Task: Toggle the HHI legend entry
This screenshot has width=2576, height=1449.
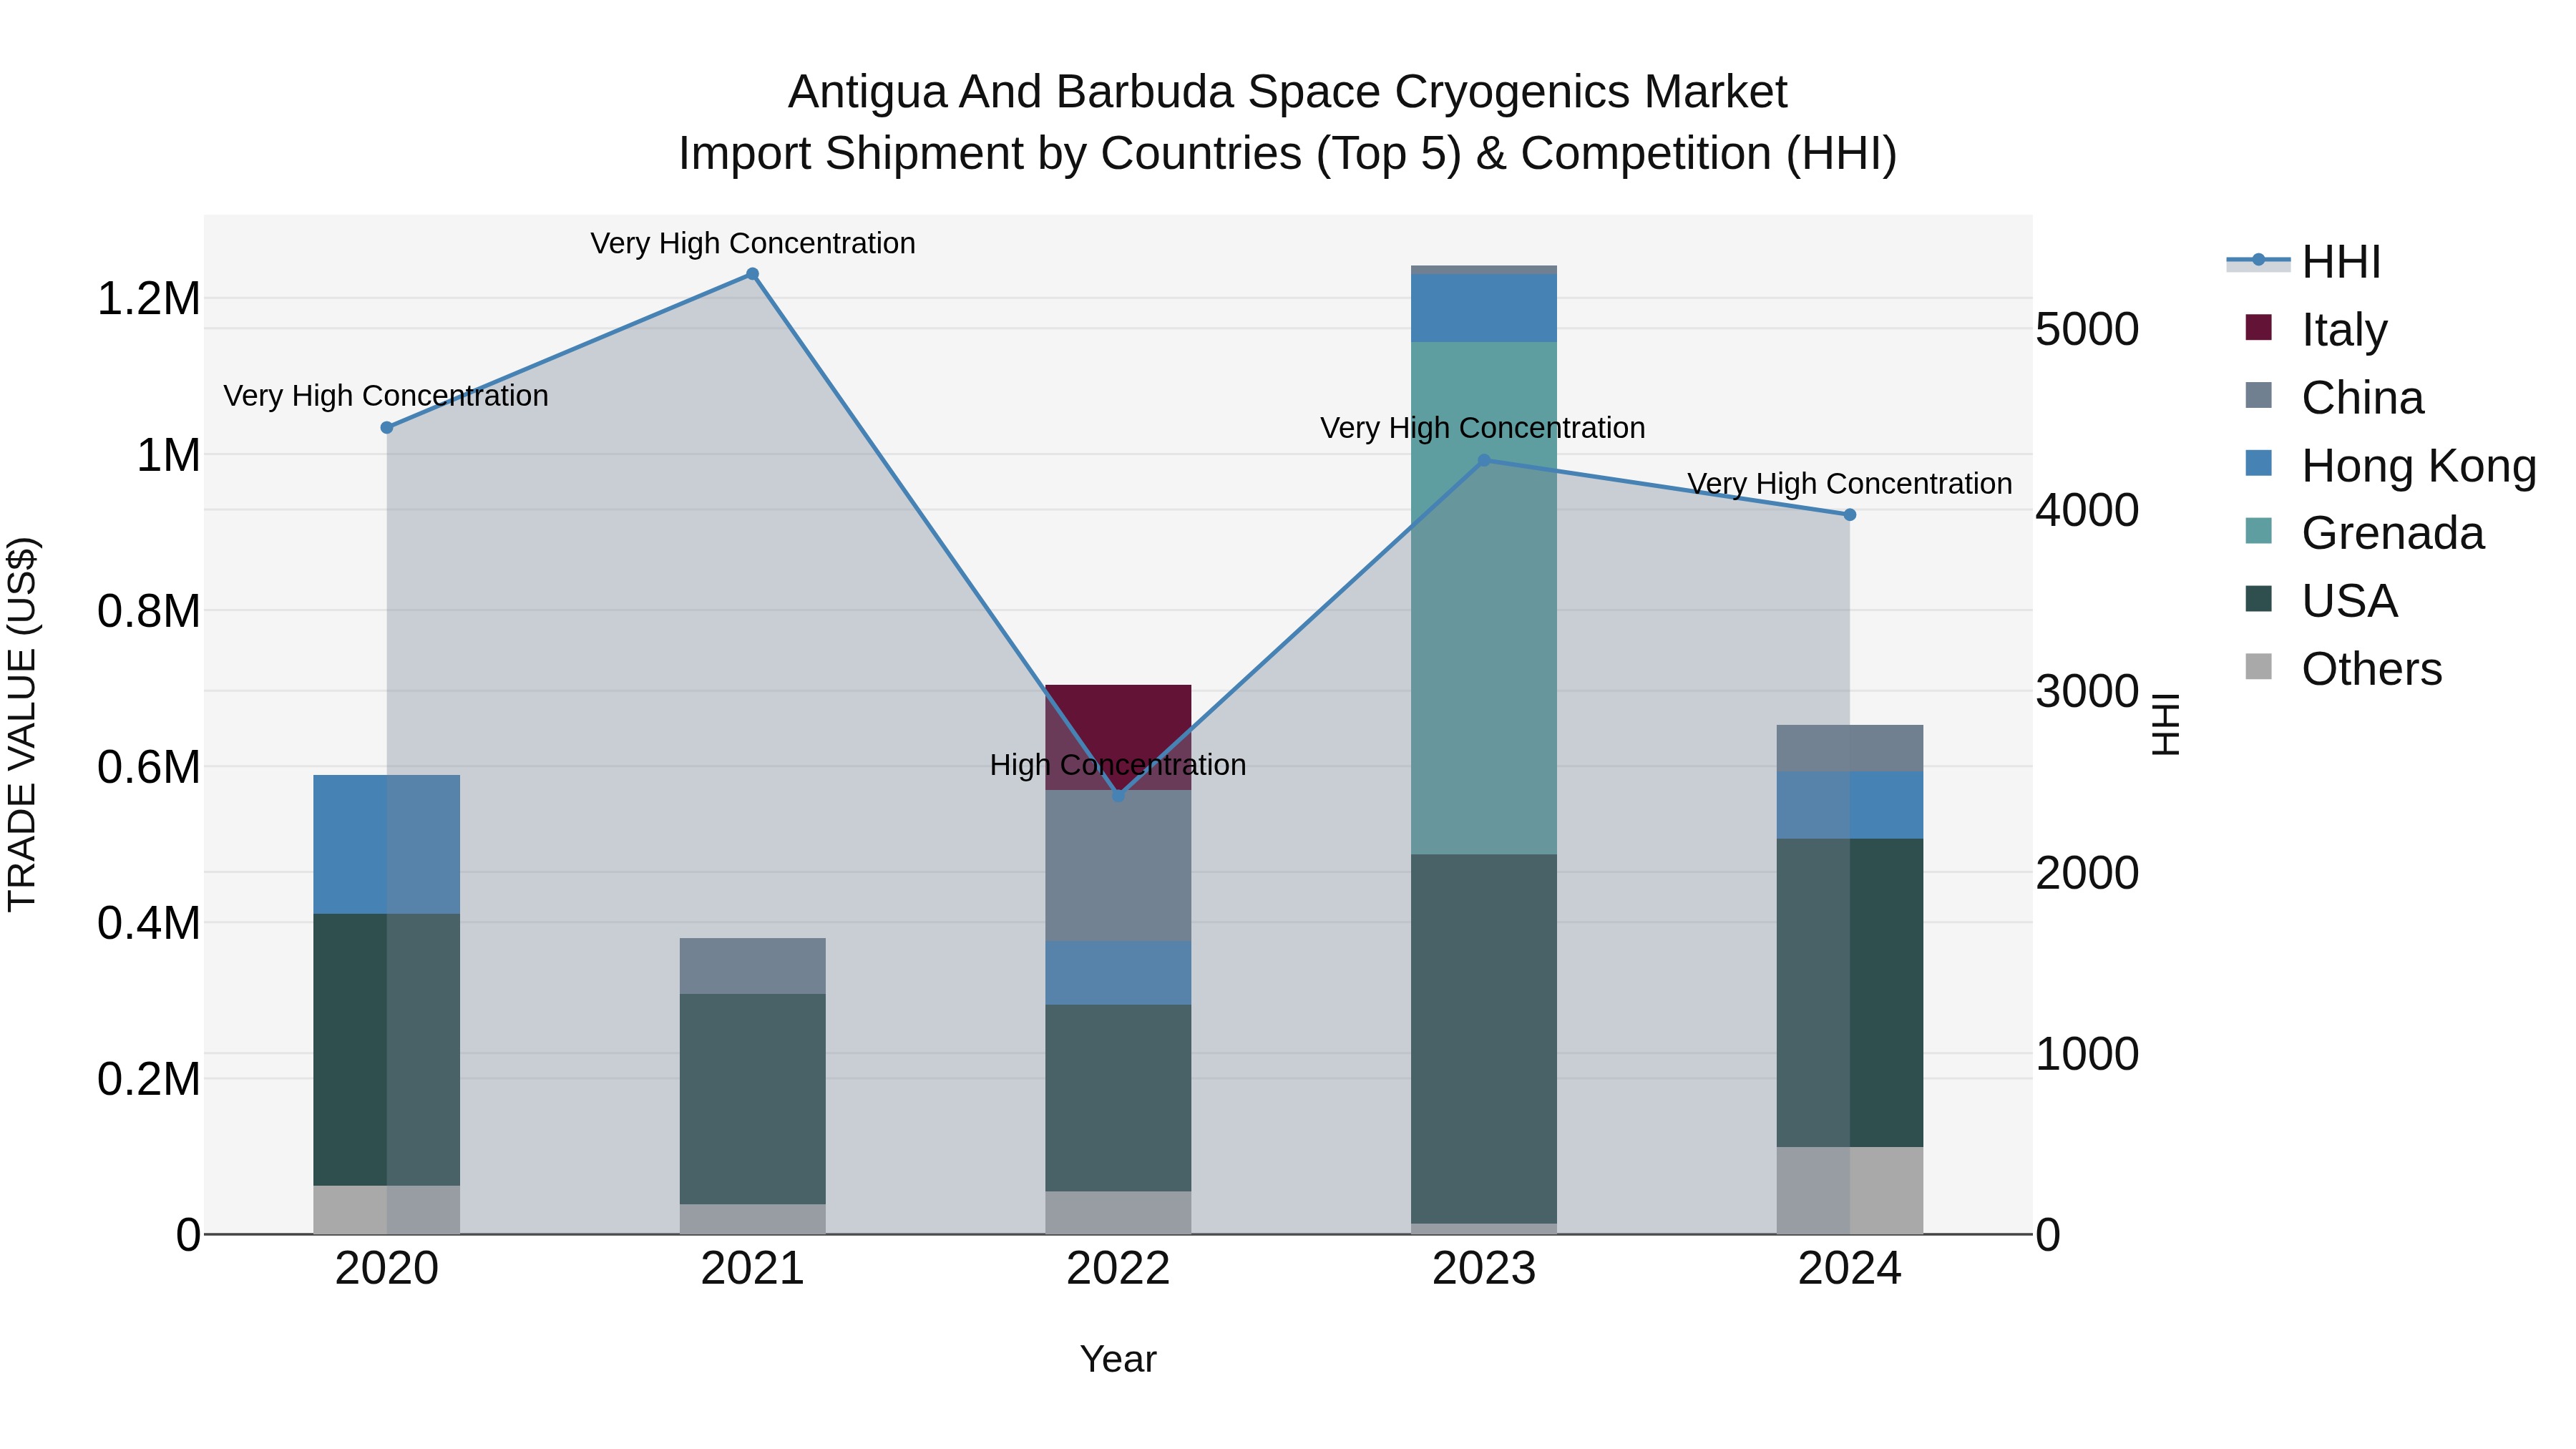Action: tap(2303, 262)
